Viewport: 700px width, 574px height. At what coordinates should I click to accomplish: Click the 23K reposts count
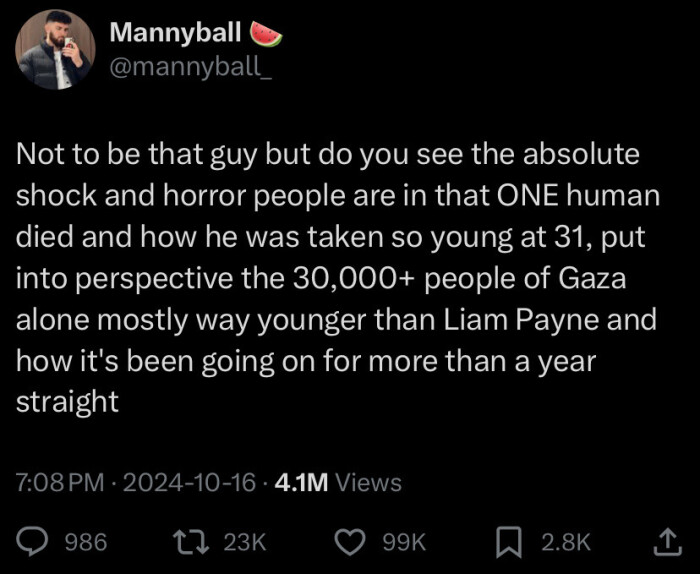[x=245, y=542]
